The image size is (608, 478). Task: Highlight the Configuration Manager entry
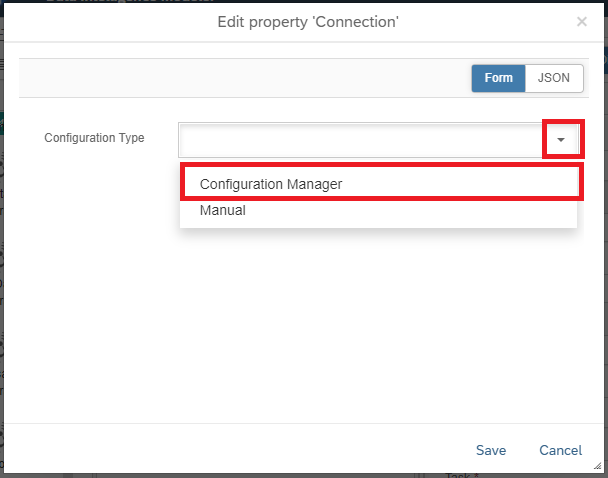(271, 184)
